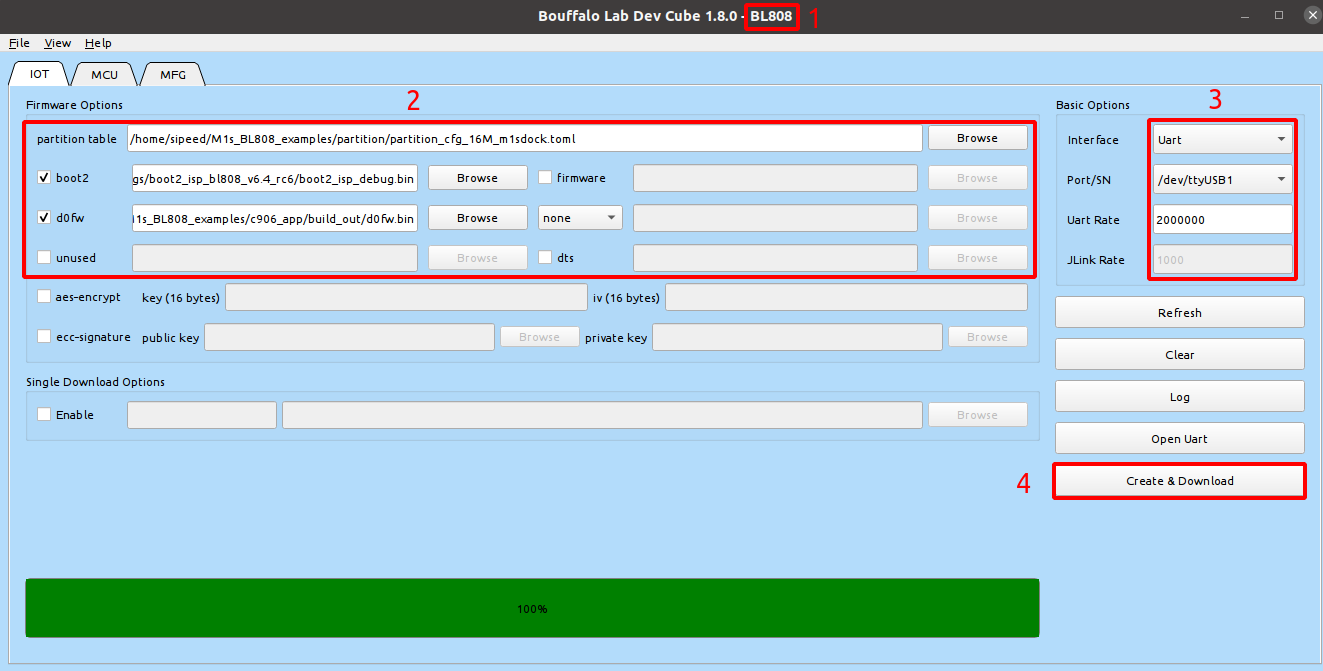Image resolution: width=1323 pixels, height=671 pixels.
Task: Close the Dev Cube window
Action: coord(1311,16)
